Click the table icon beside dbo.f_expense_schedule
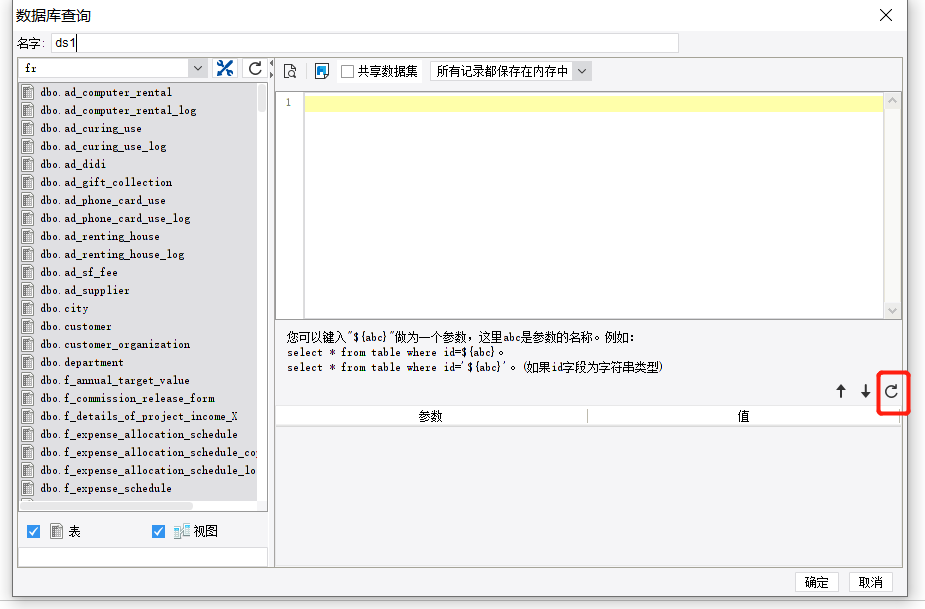The image size is (925, 609). 28,488
